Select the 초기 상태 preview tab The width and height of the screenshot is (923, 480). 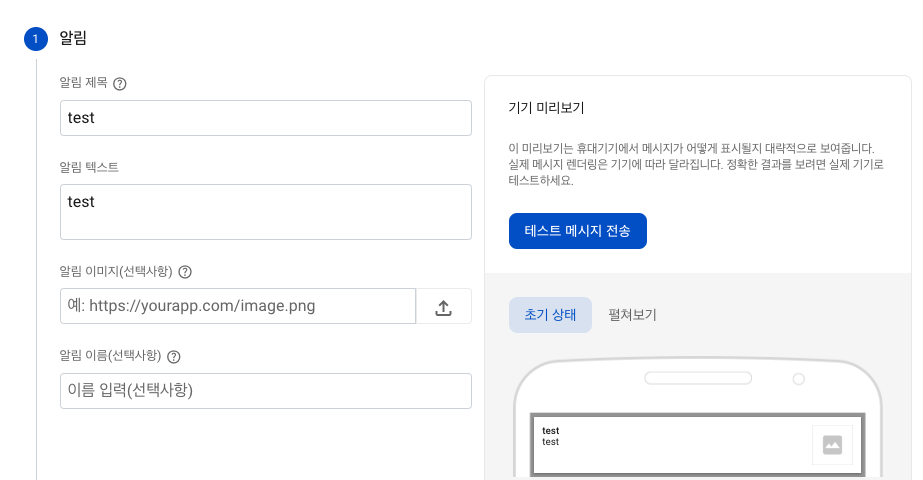(x=550, y=315)
